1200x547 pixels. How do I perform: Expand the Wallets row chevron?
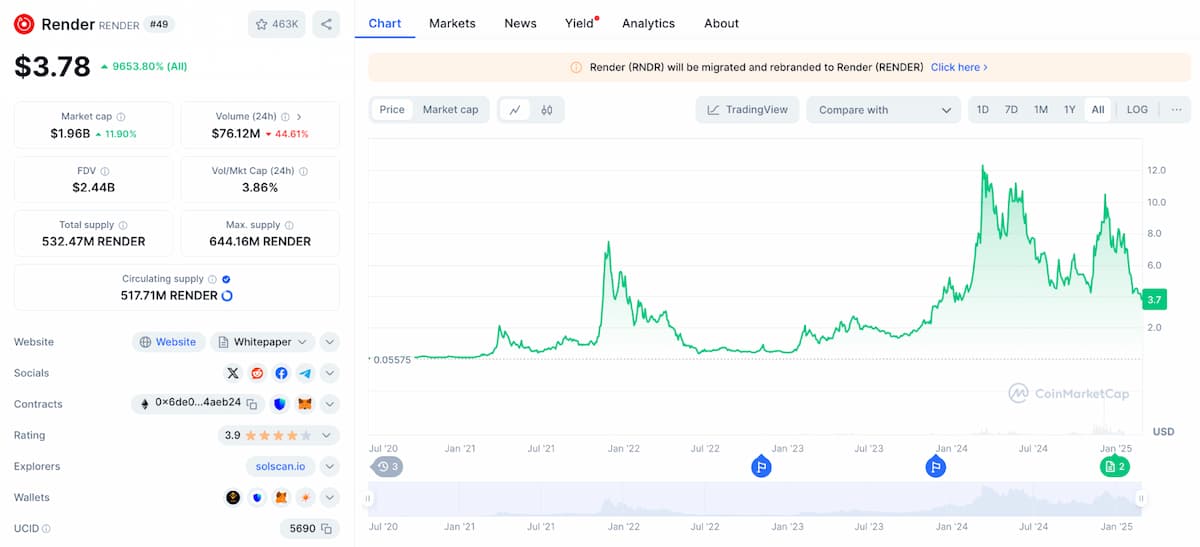tap(330, 497)
